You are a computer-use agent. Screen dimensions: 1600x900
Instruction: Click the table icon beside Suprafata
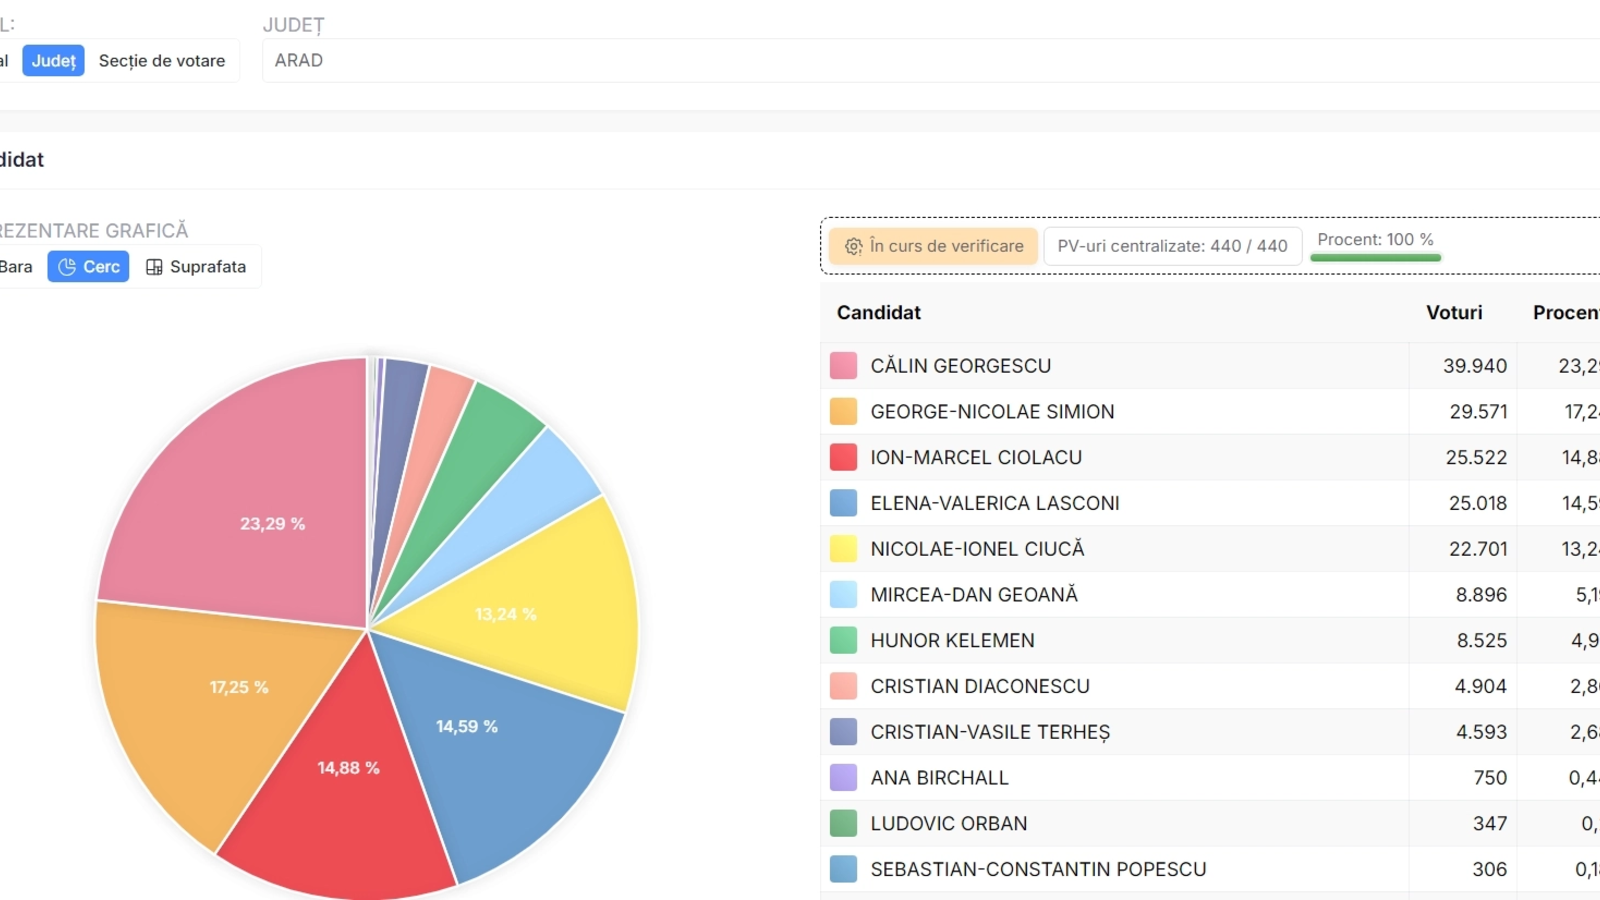coord(154,267)
